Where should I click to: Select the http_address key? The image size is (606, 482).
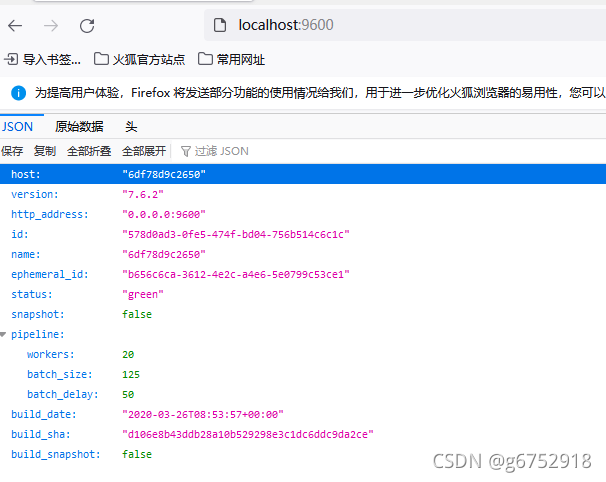[50, 215]
